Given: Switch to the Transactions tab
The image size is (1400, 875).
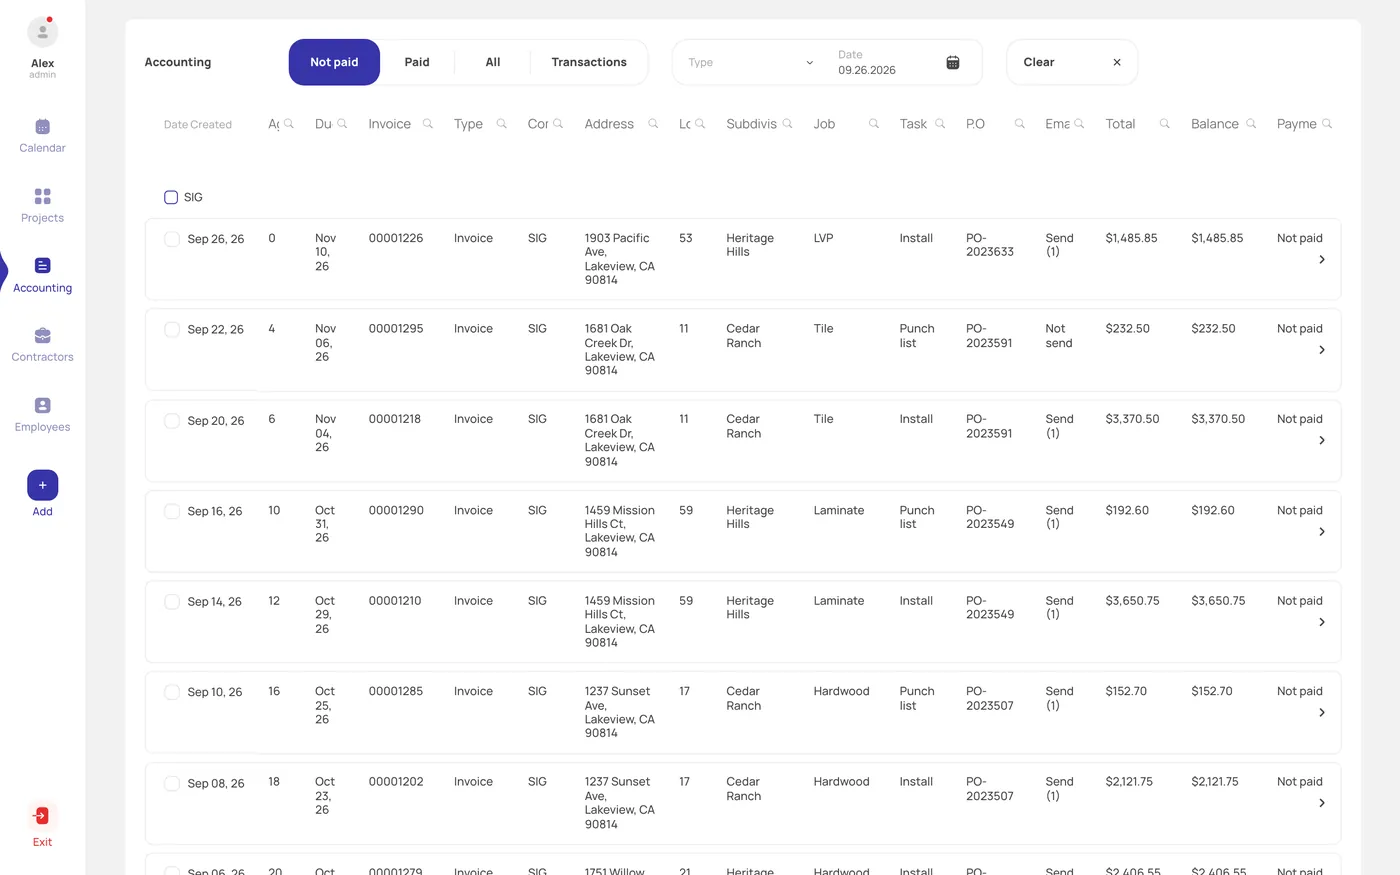Looking at the screenshot, I should pos(589,62).
